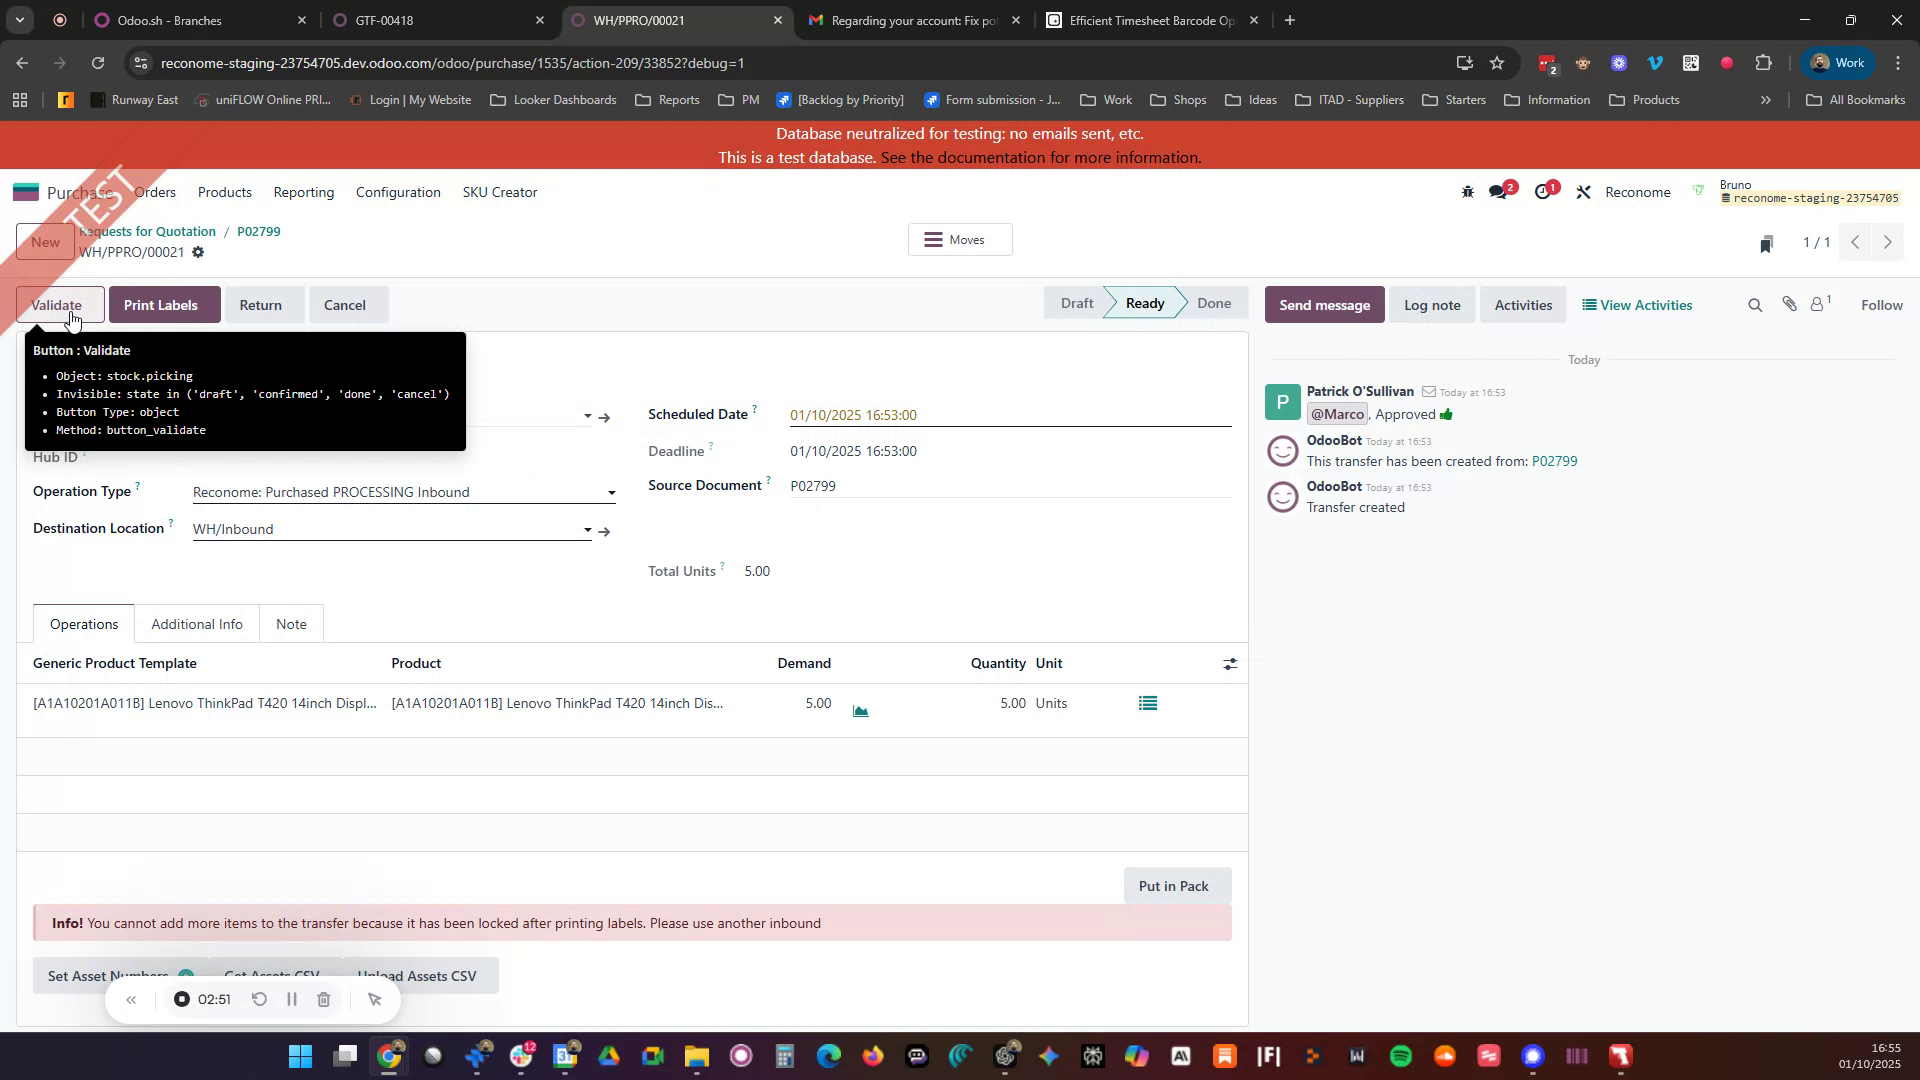Toggle Follow on this transfer

pos(1881,305)
